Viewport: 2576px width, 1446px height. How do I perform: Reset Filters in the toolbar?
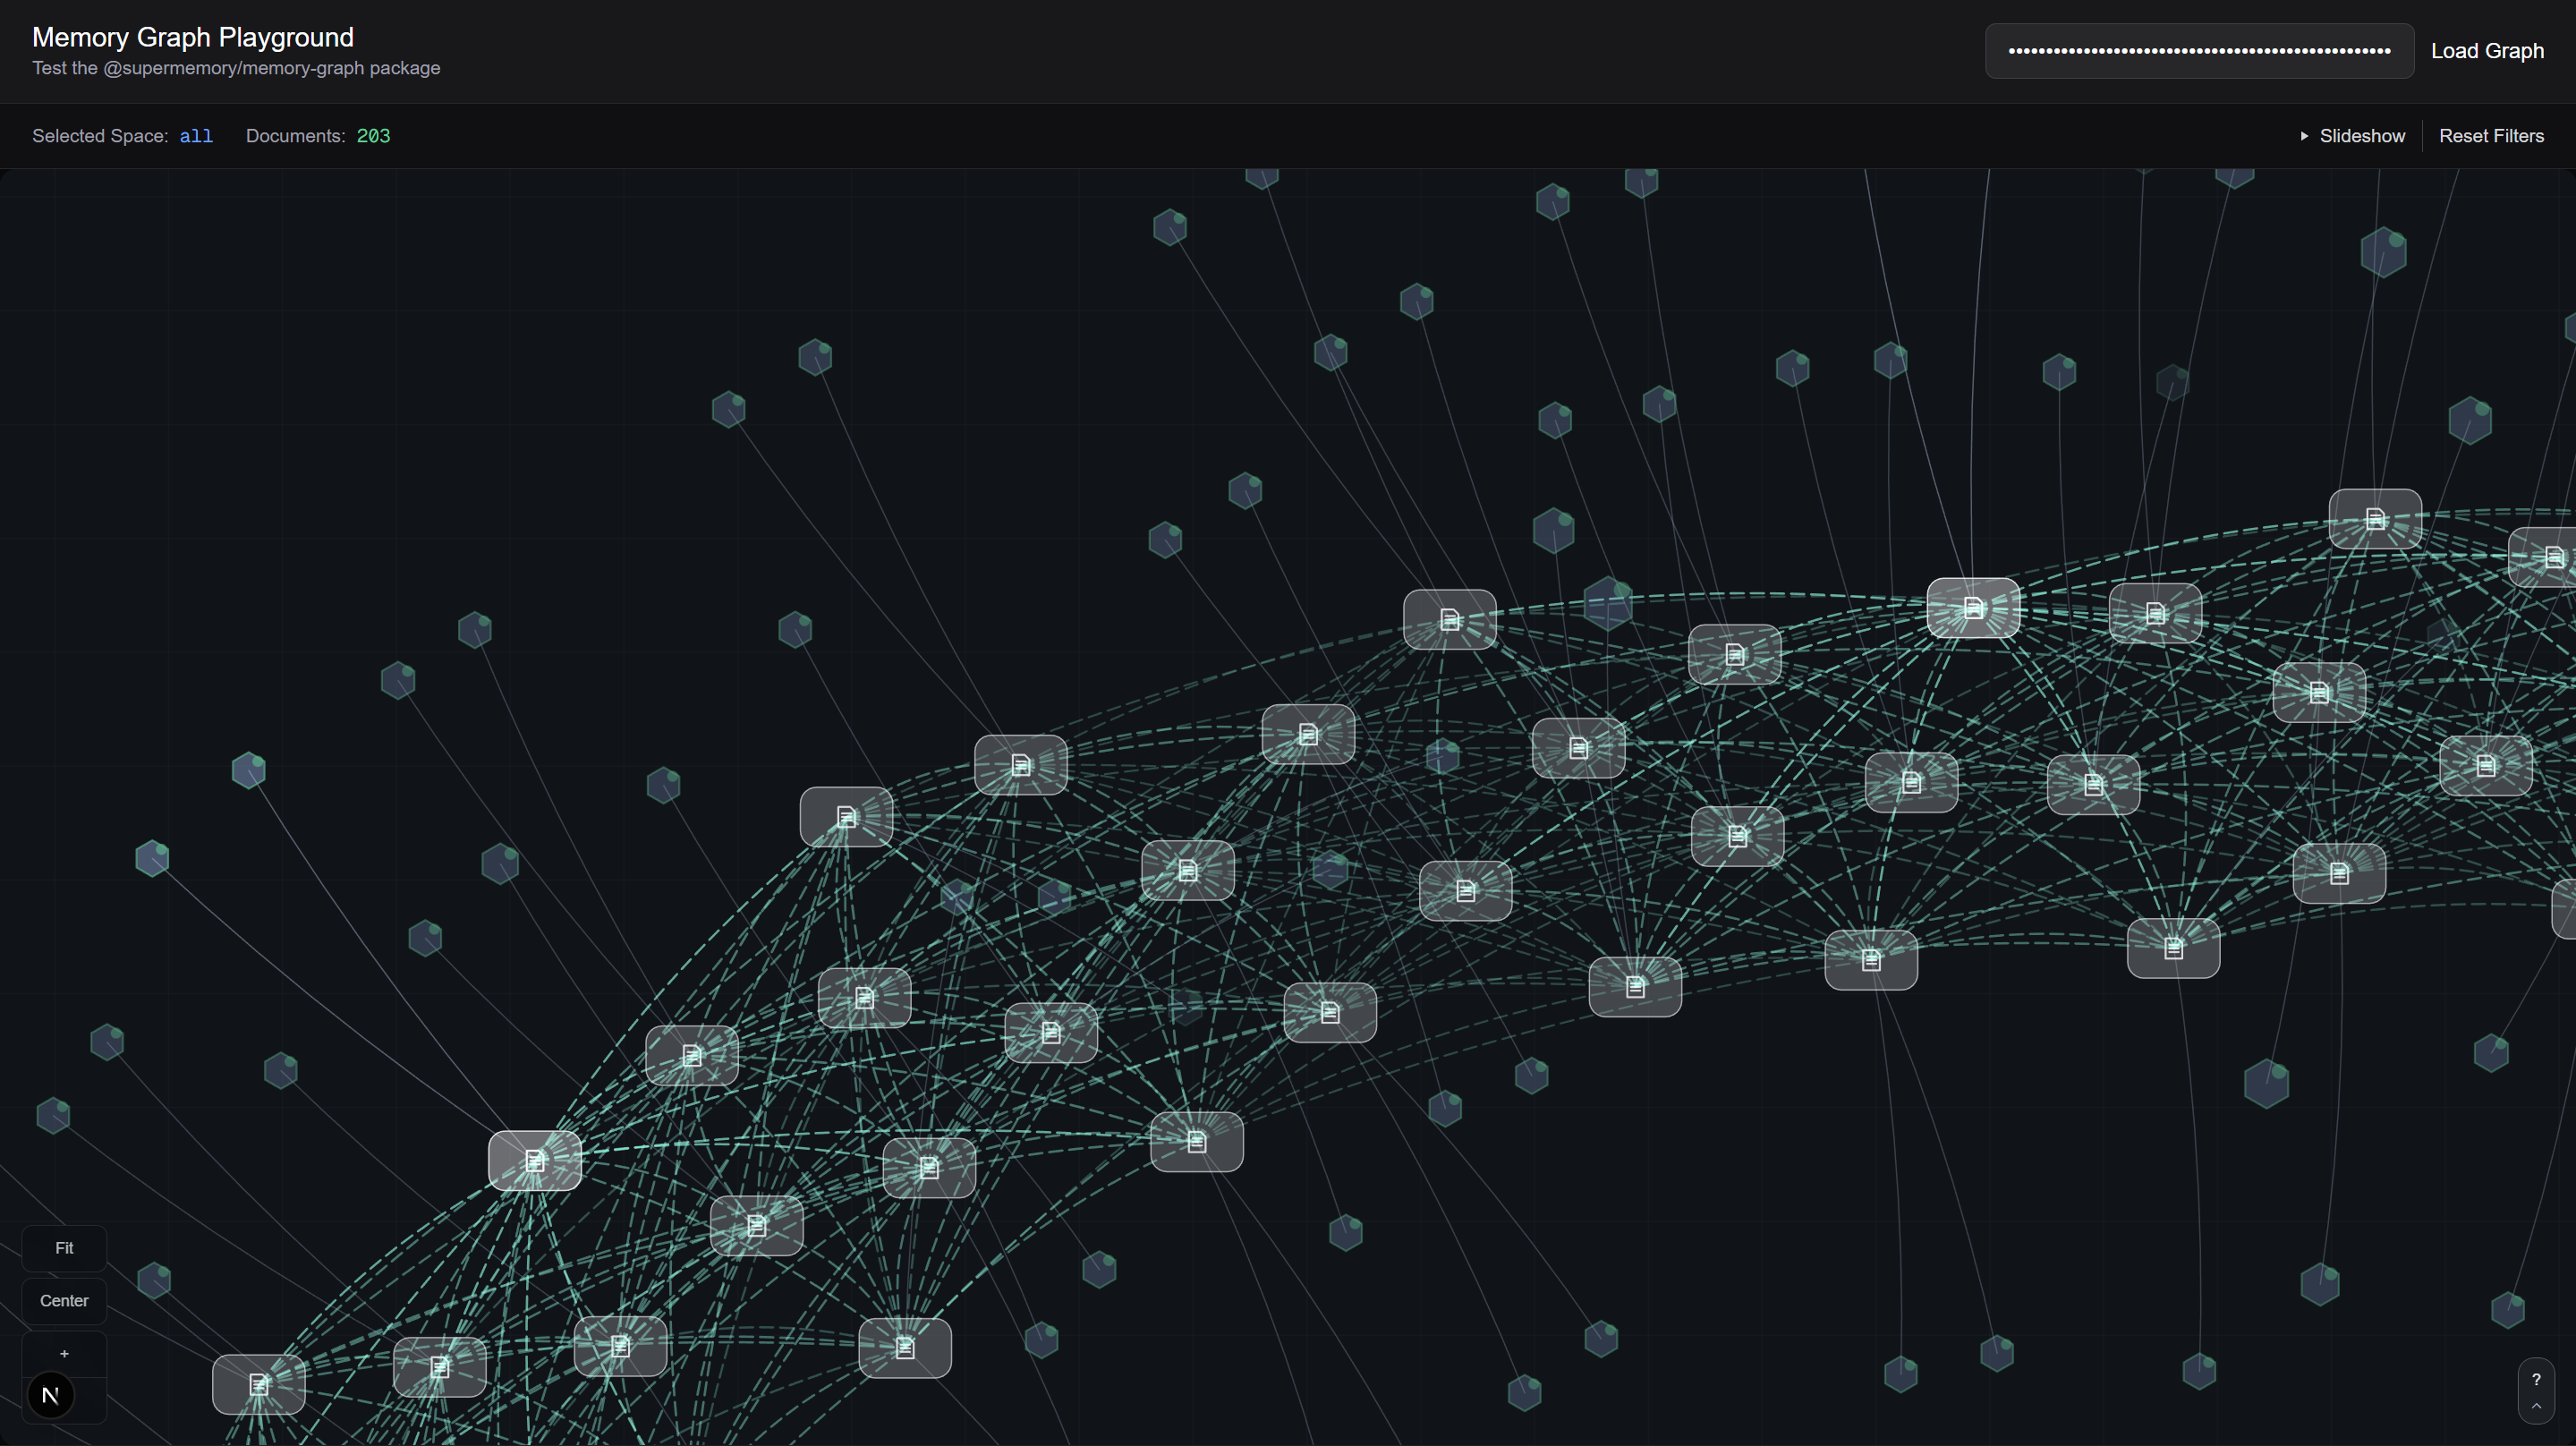[x=2490, y=136]
